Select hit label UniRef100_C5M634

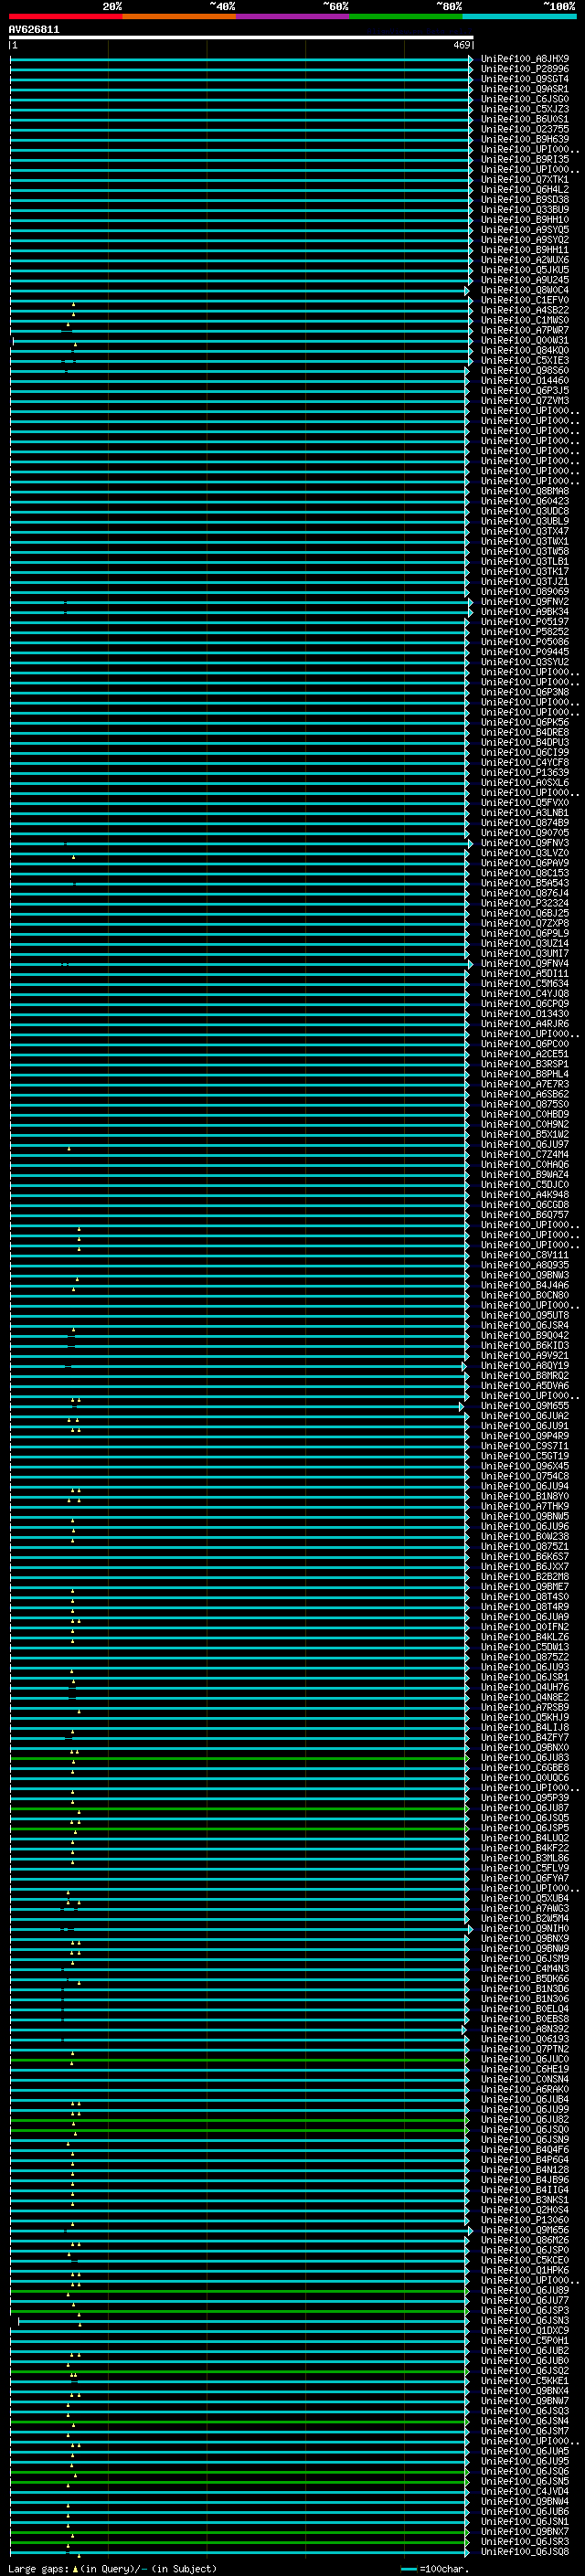coord(525,984)
